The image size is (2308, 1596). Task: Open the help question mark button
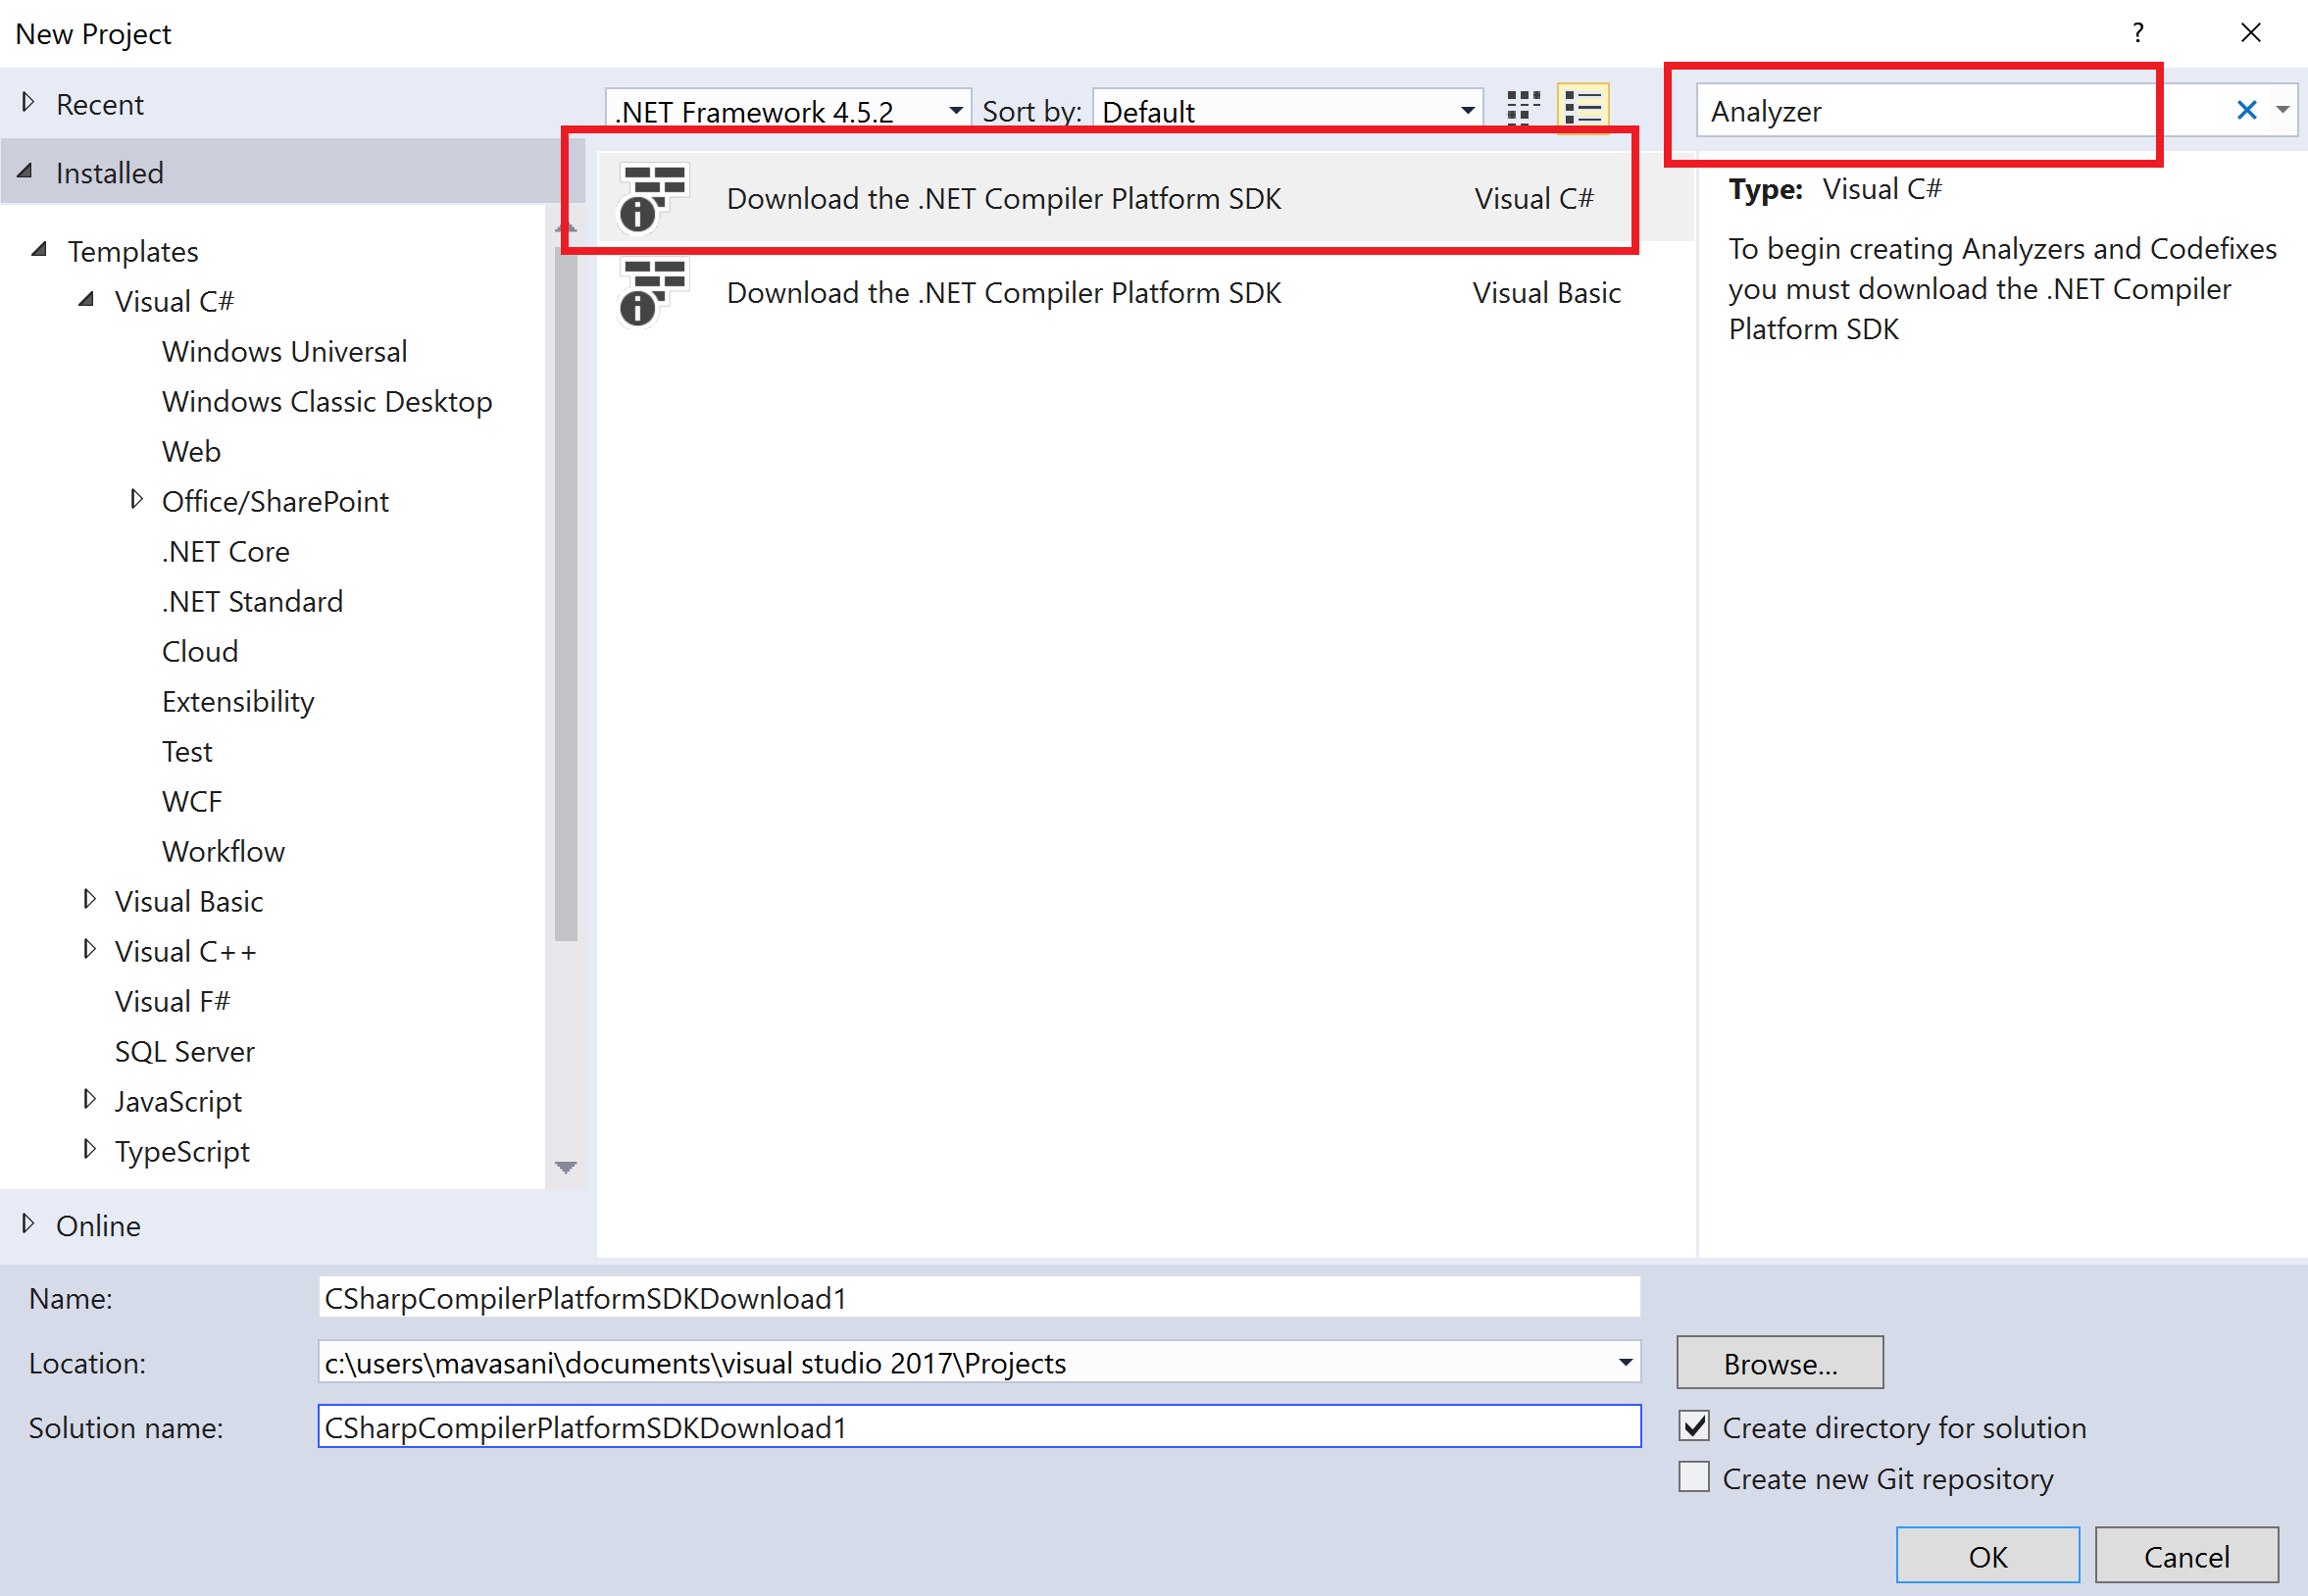[x=2137, y=33]
